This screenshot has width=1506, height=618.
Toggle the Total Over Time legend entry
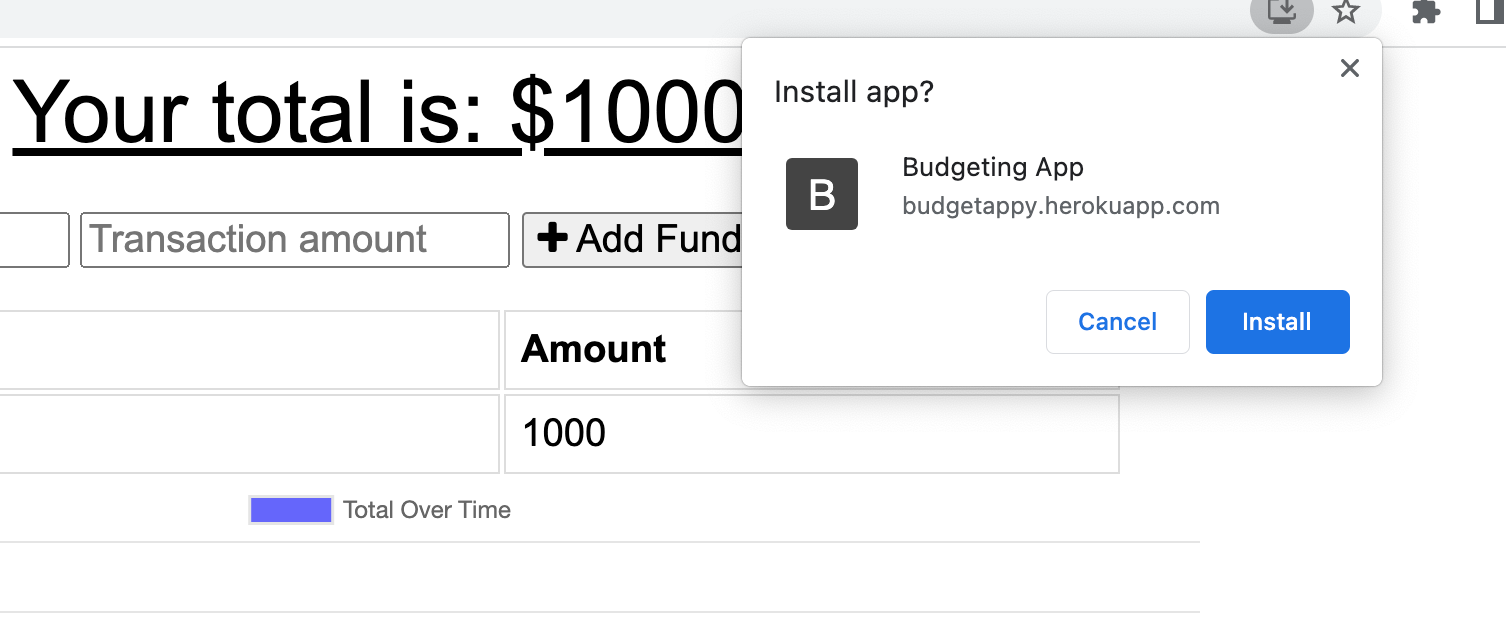(427, 510)
